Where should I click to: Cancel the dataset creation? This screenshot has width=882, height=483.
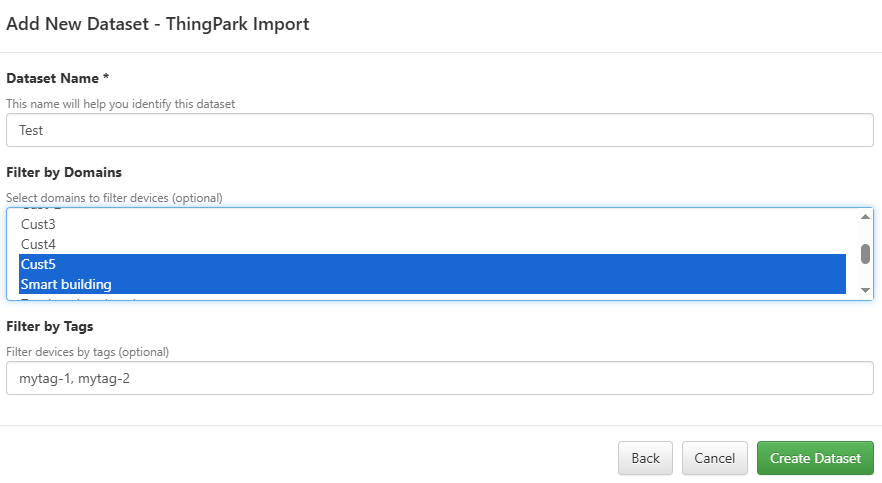coord(714,458)
